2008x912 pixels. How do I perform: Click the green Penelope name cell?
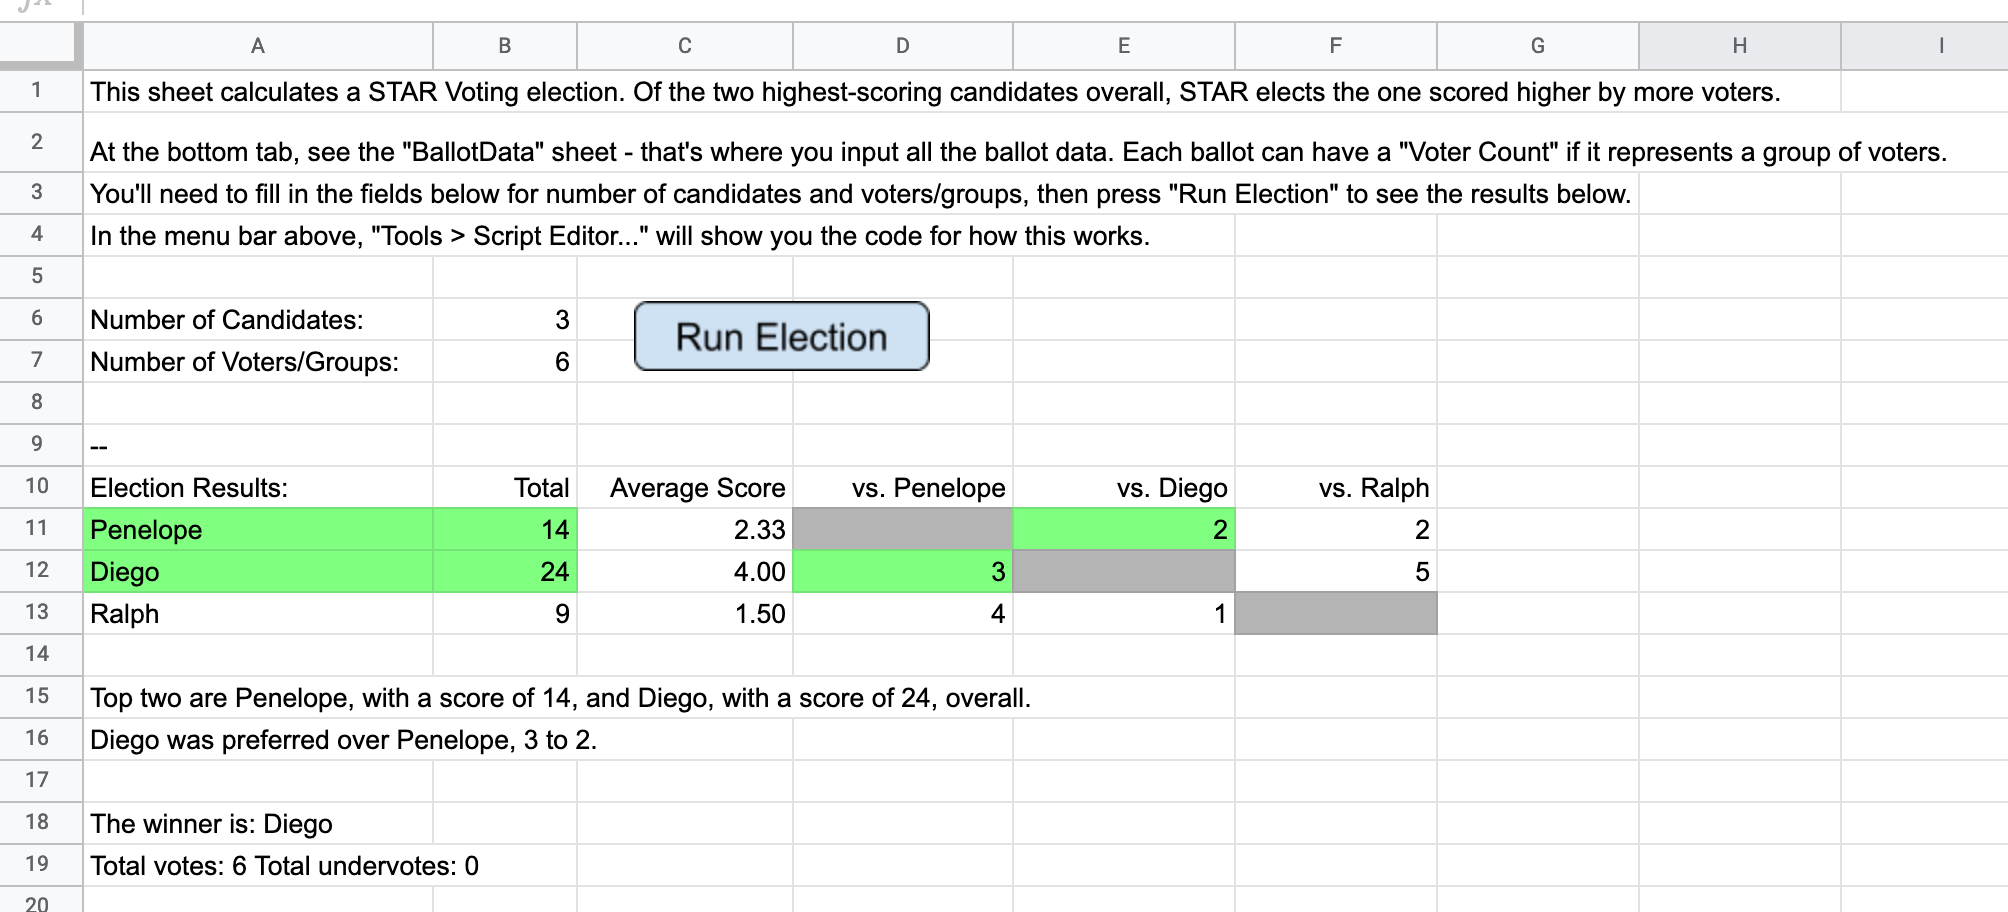coord(258,529)
